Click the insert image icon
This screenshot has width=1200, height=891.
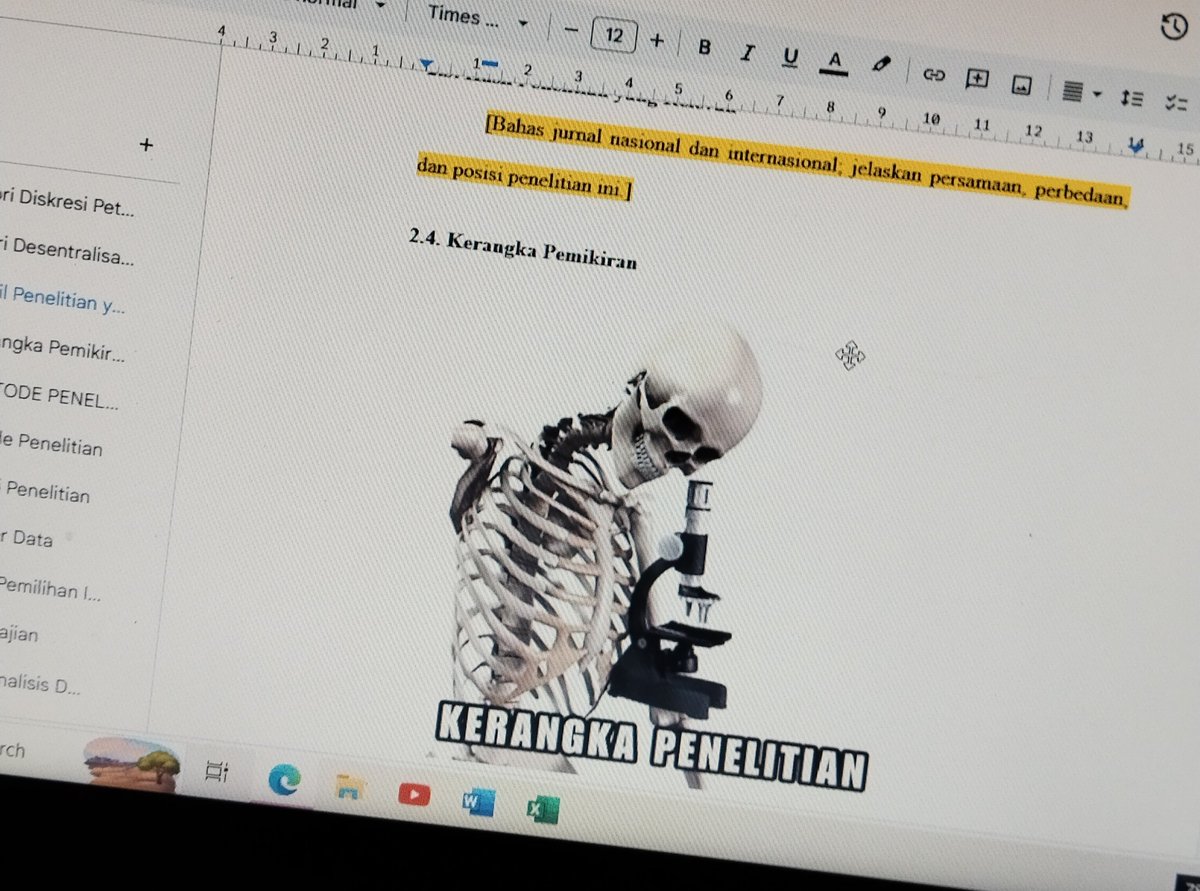coord(1021,85)
